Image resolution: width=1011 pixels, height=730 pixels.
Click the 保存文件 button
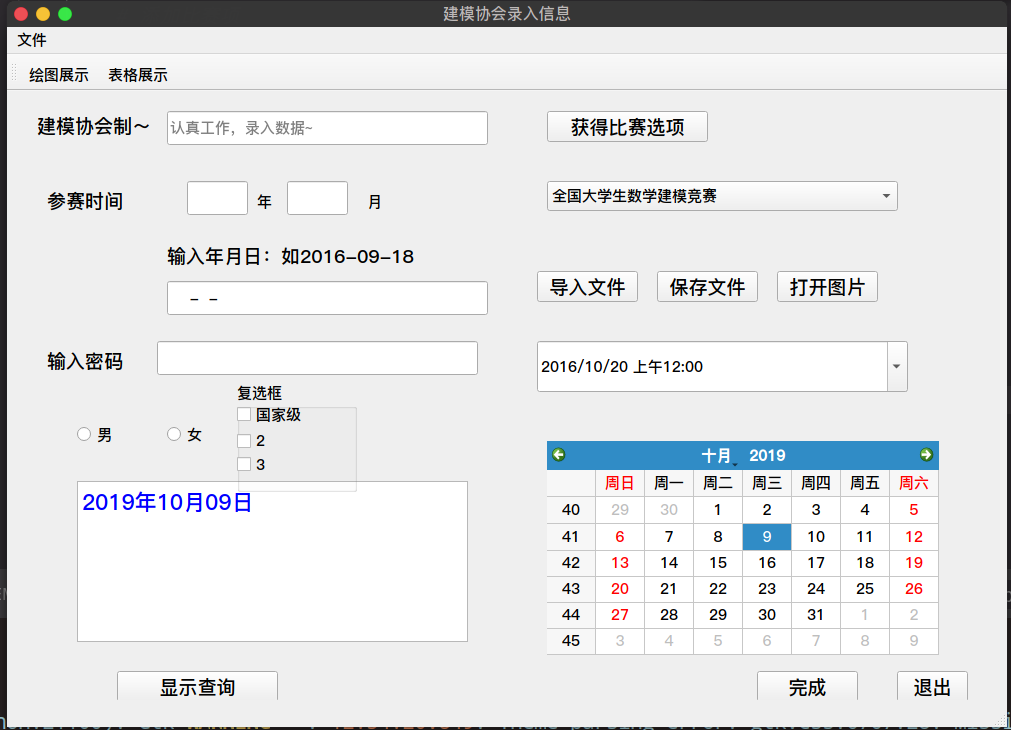tap(707, 288)
